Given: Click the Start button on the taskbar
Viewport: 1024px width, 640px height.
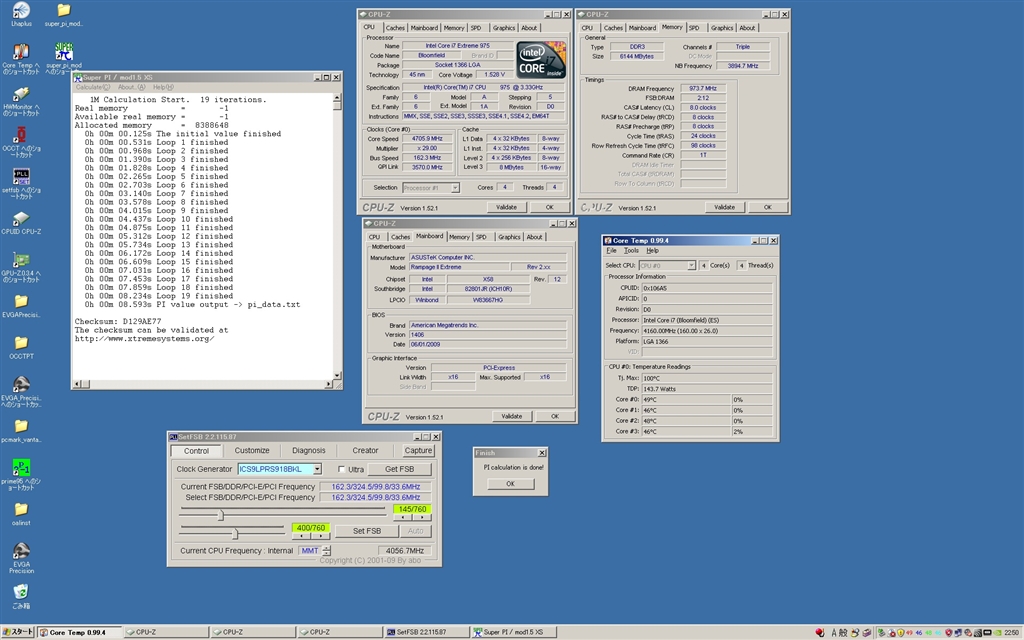Looking at the screenshot, I should (19, 632).
